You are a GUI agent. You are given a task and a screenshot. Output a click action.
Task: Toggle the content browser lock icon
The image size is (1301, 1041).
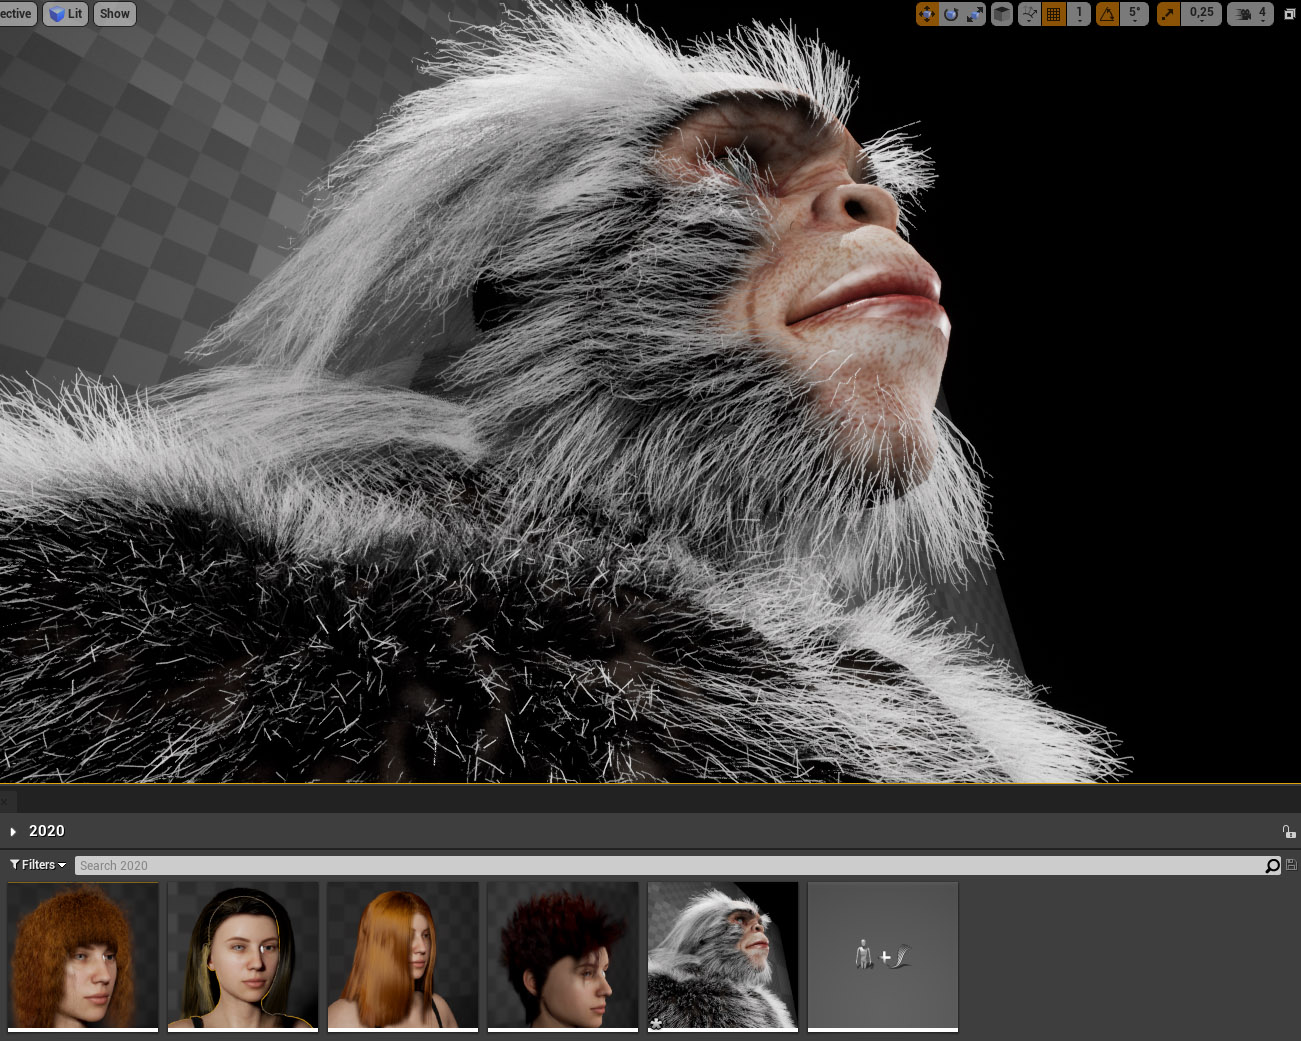(x=1289, y=831)
